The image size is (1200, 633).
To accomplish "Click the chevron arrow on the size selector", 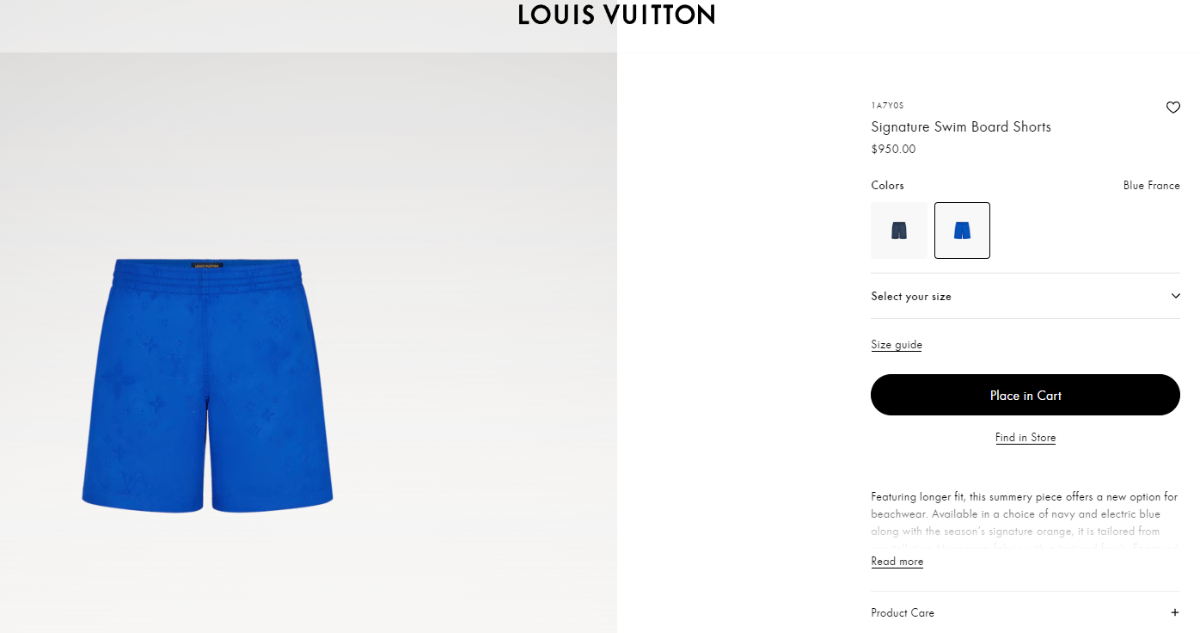I will coord(1175,296).
